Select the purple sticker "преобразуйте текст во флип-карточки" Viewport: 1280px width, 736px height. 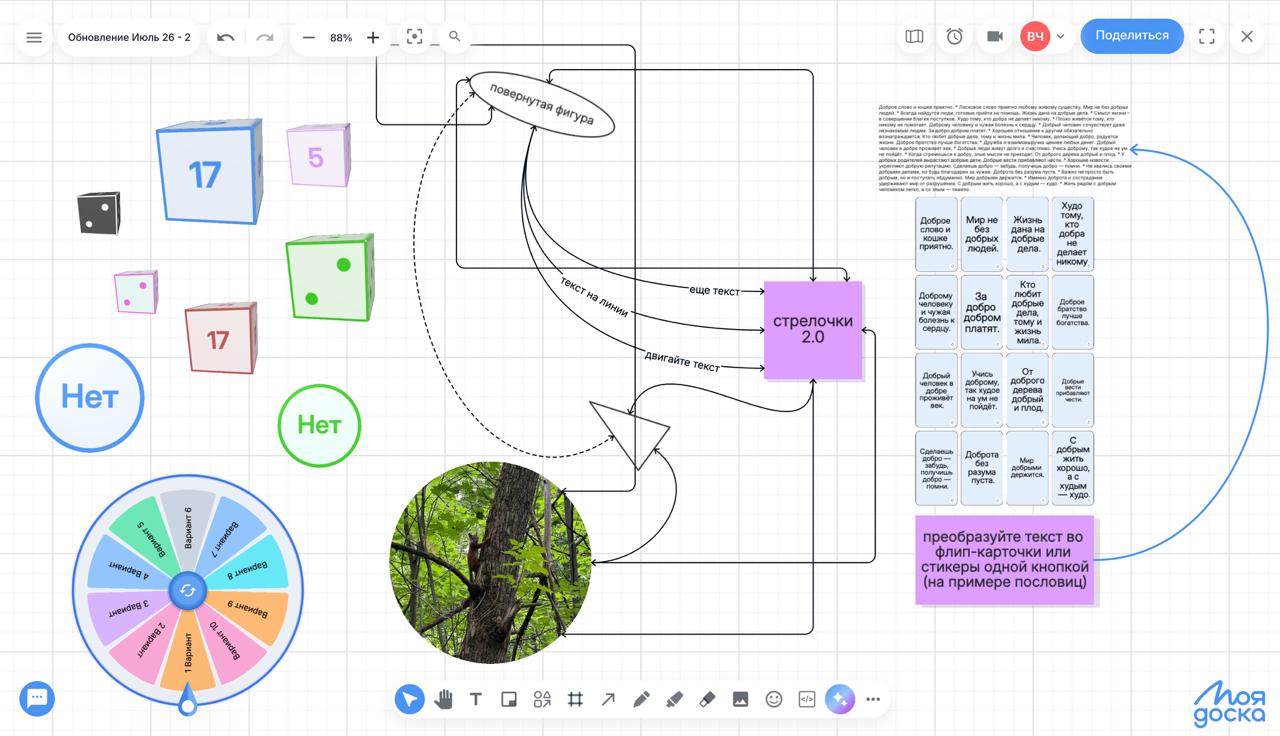point(1005,560)
